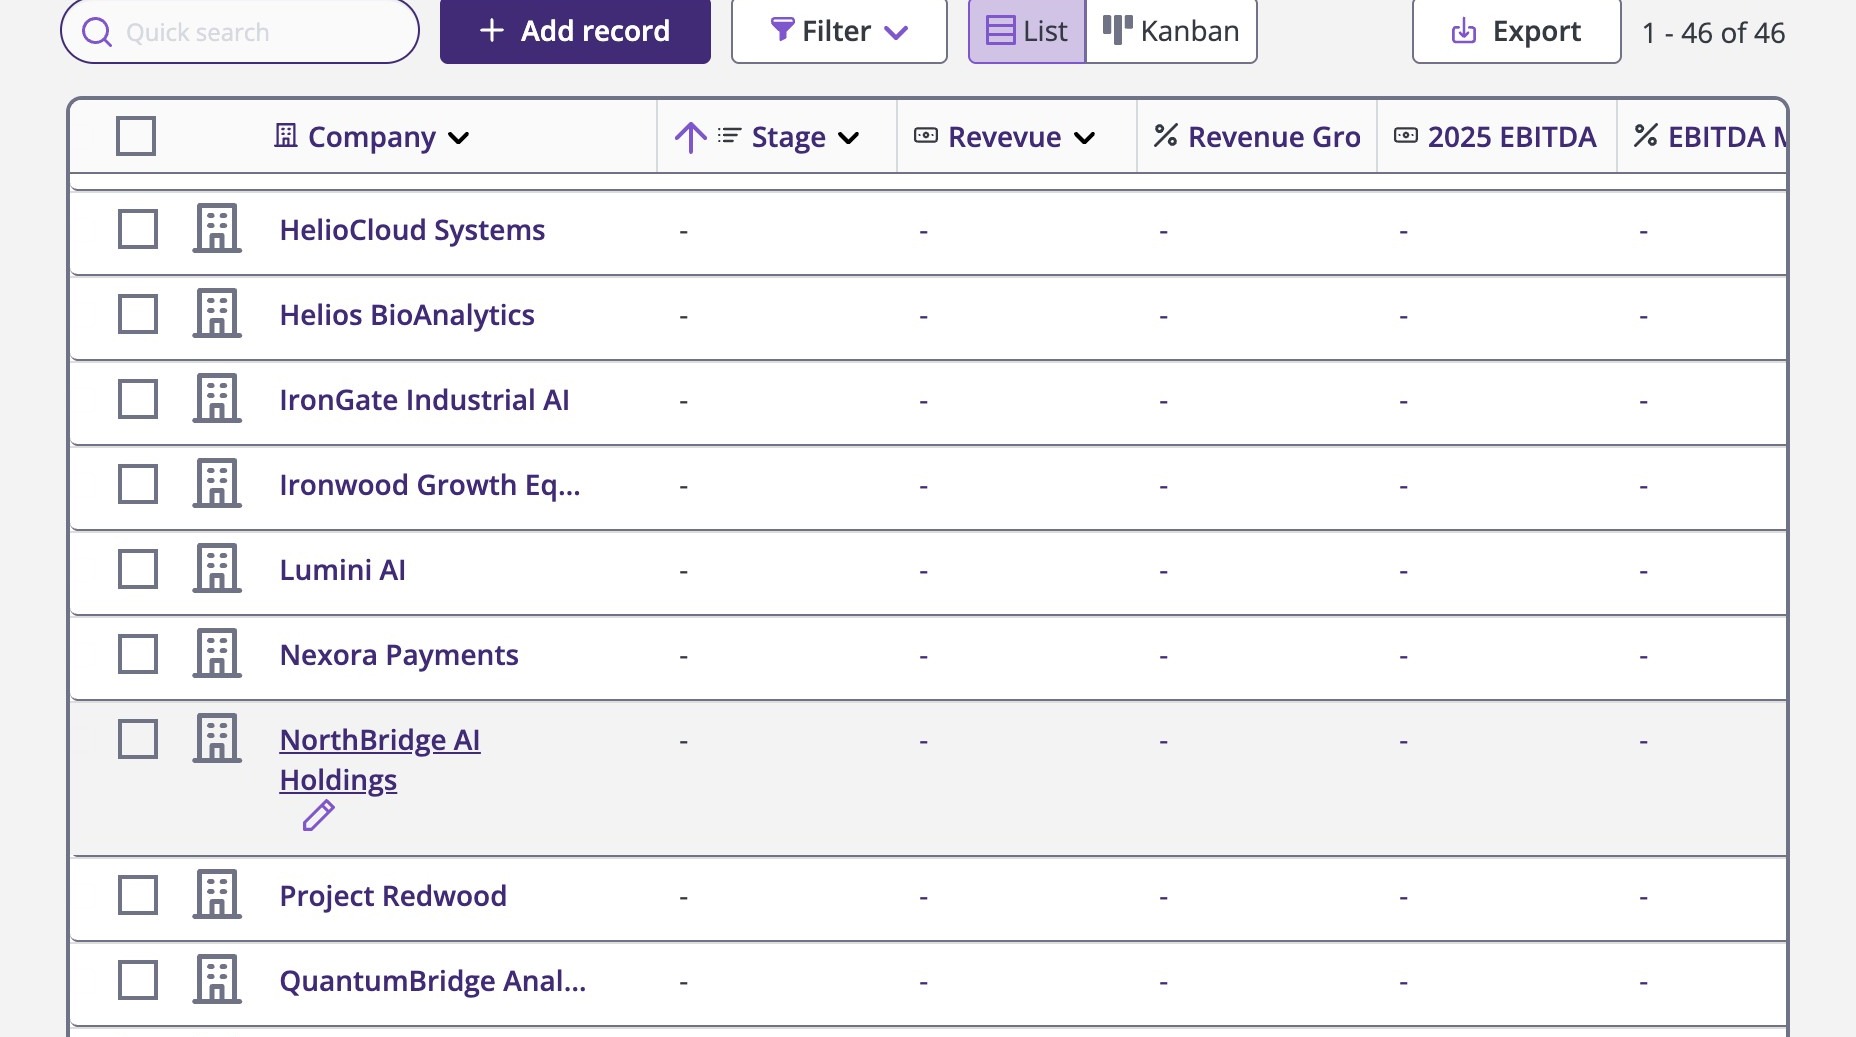Click the building icon beside HelioCloud Systems
This screenshot has height=1037, width=1856.
pyautogui.click(x=217, y=229)
